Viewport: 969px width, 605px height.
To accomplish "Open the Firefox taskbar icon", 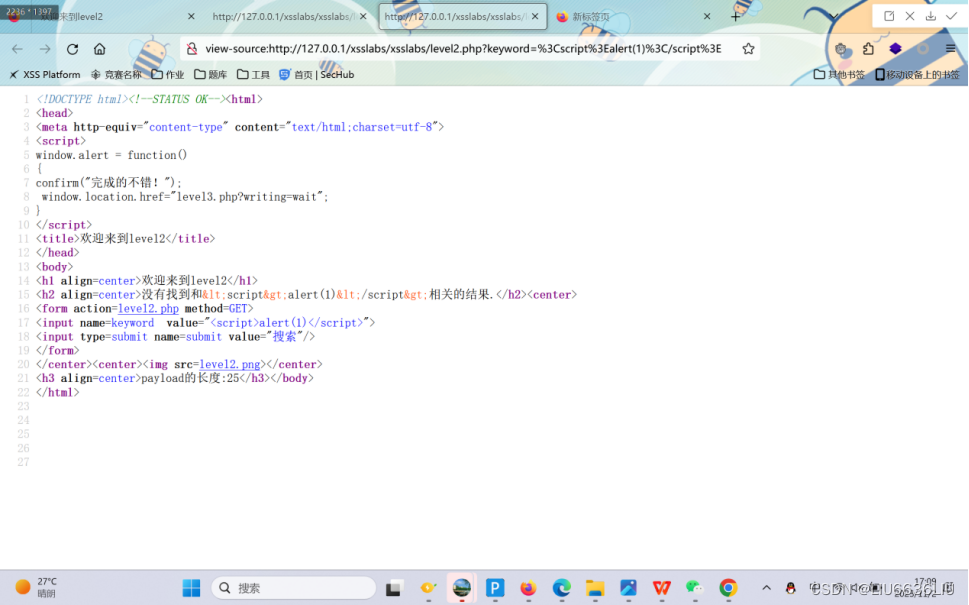I will coord(528,588).
